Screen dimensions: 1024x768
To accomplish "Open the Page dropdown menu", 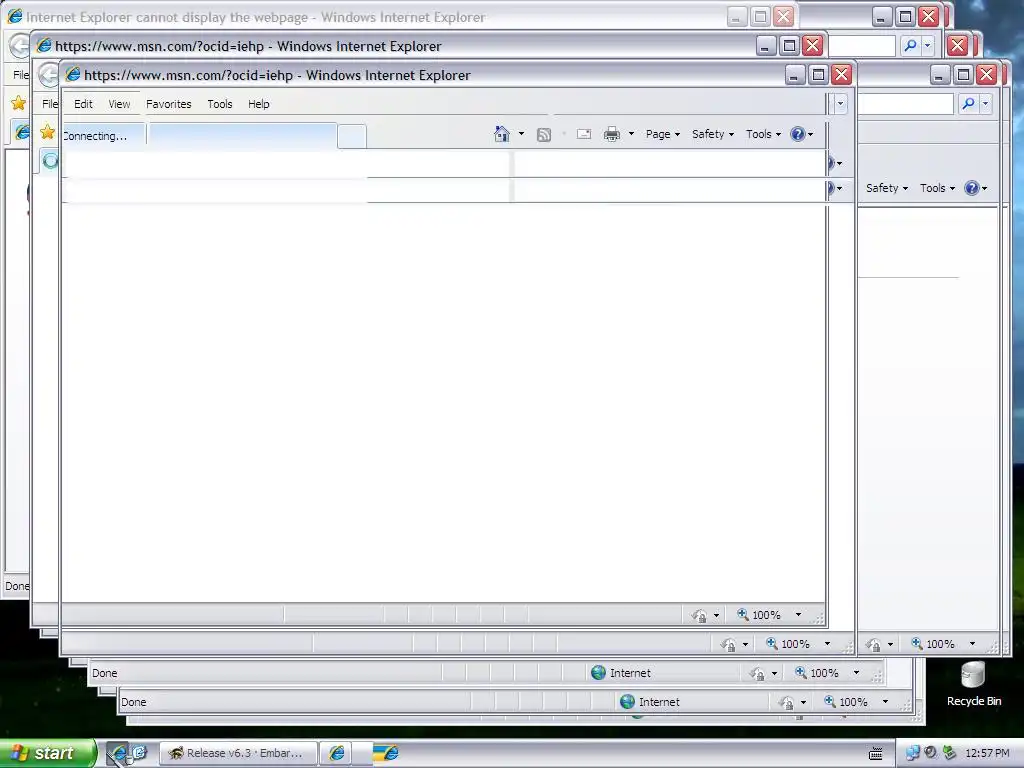I will pos(663,134).
